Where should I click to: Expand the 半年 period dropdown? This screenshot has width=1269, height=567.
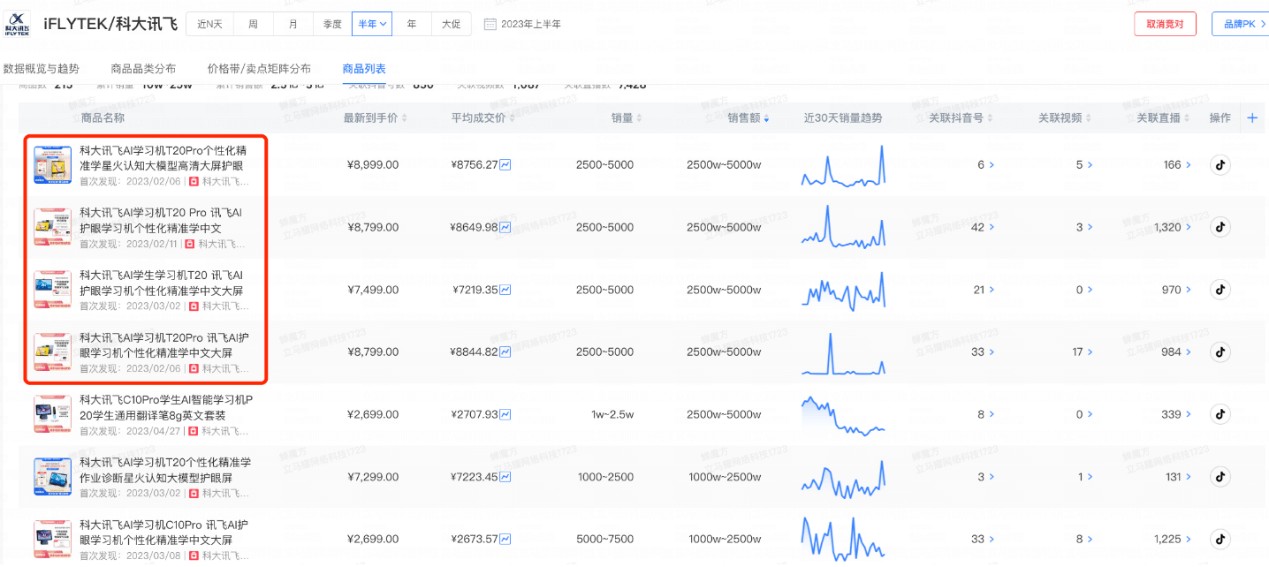(372, 24)
